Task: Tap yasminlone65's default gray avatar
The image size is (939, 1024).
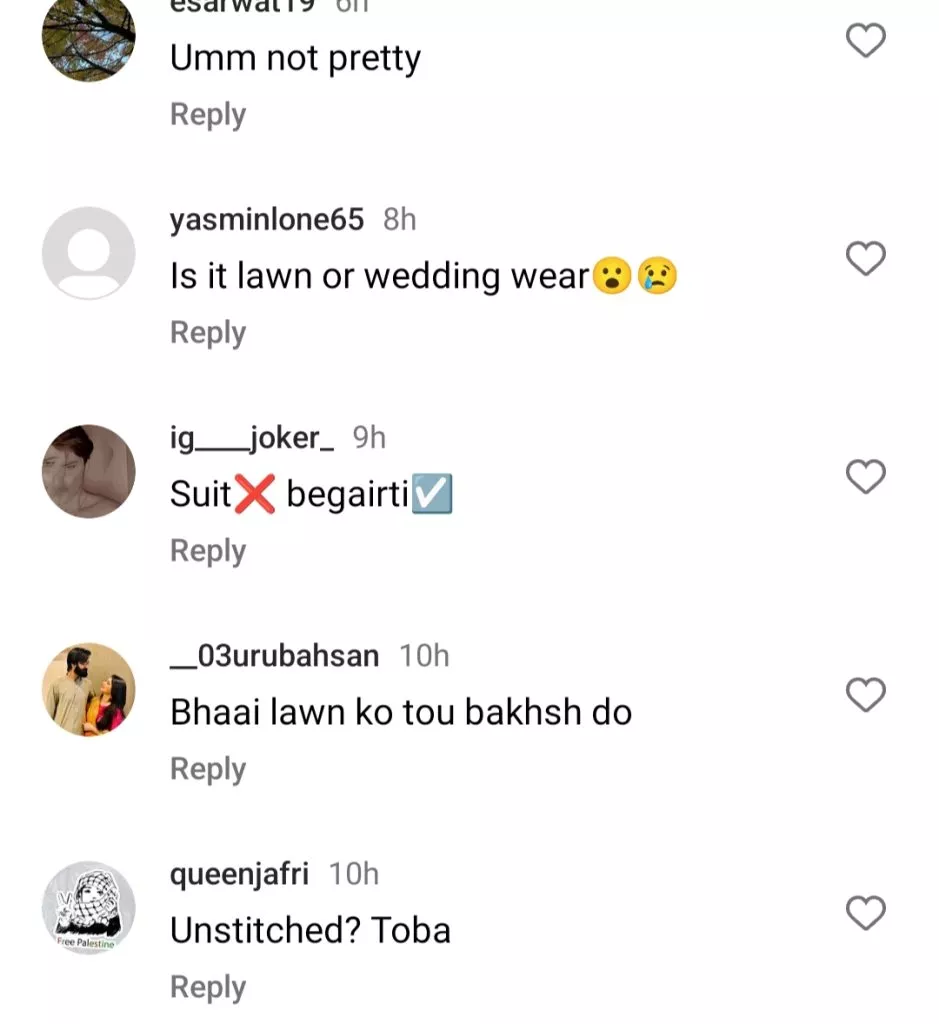Action: [x=88, y=253]
